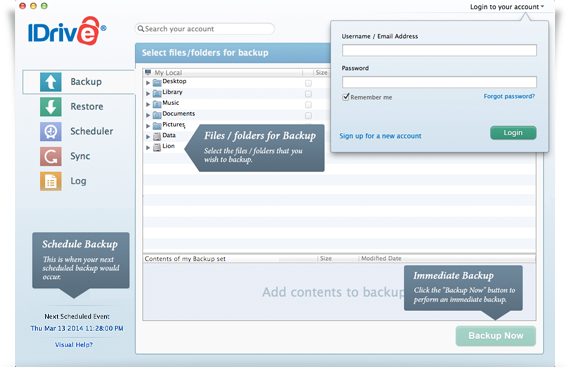Switch to the Restore section
This screenshot has height=367, width=570.
[87, 107]
